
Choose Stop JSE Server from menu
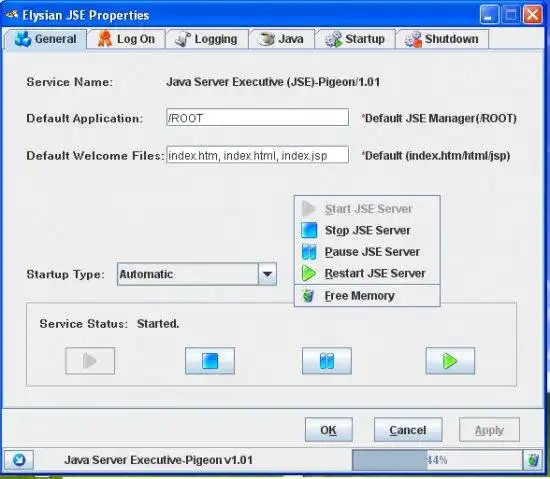(x=367, y=230)
